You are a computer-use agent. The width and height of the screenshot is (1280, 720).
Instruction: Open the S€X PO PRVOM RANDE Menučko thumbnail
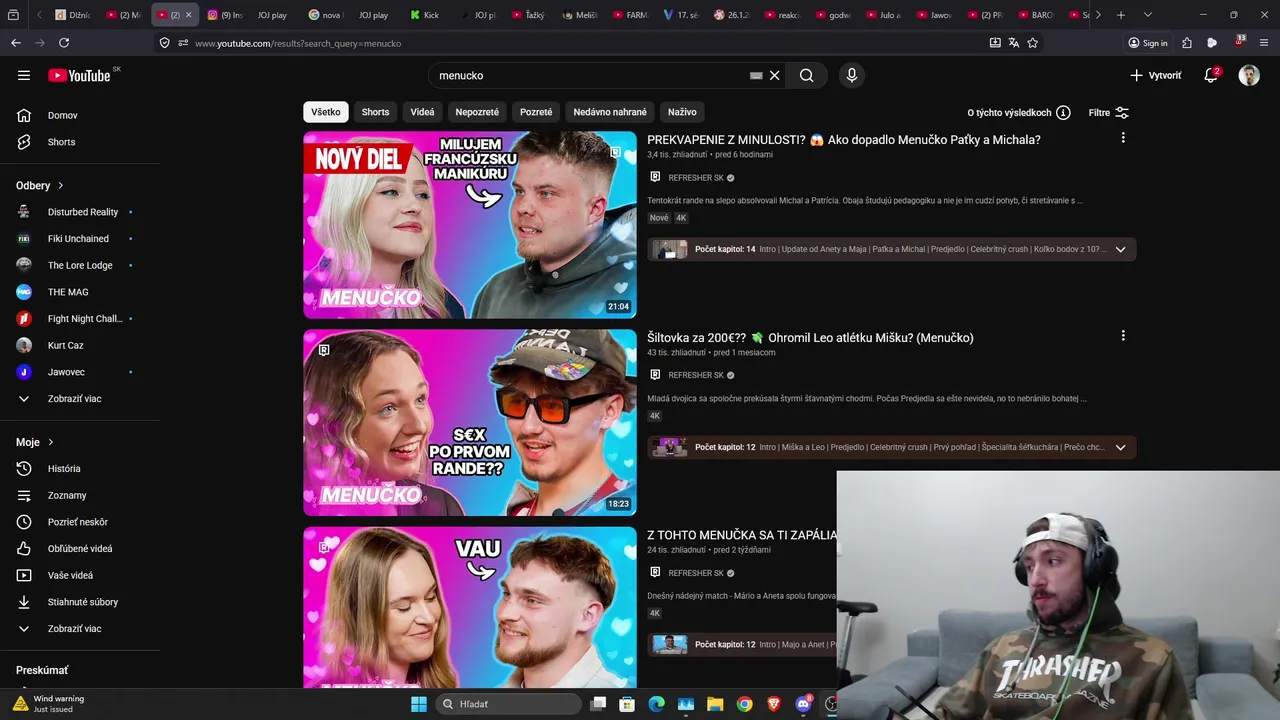470,423
